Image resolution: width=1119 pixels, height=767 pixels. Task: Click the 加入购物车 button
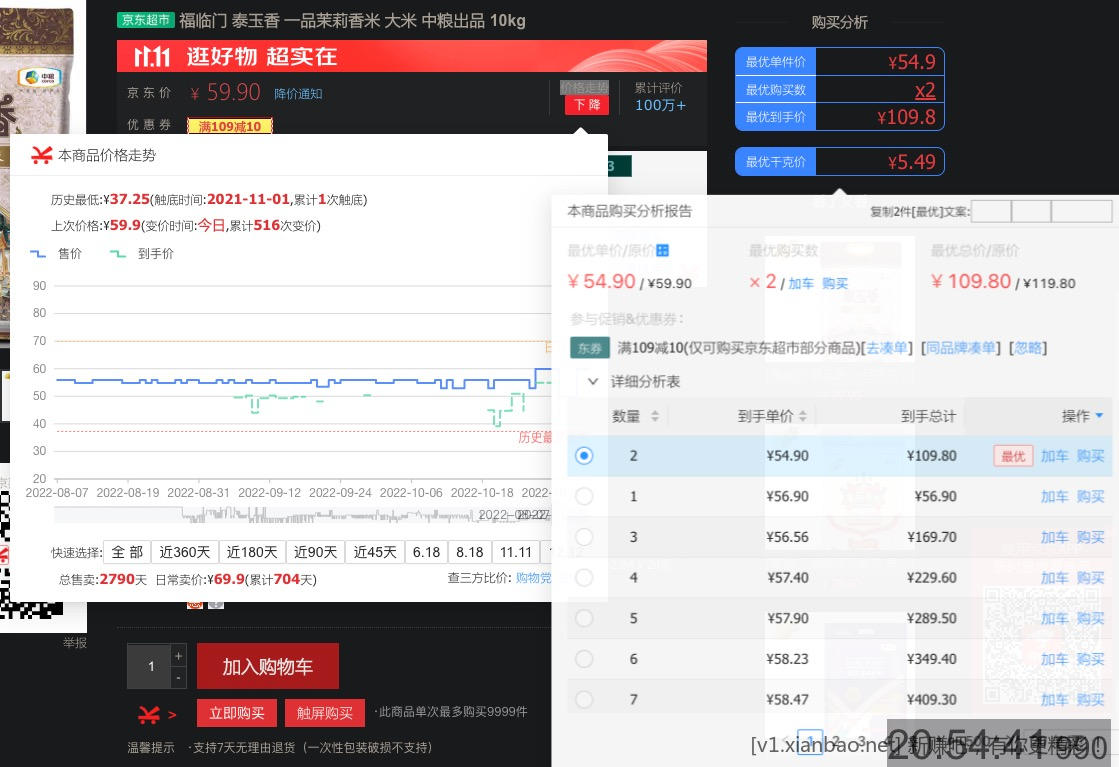pyautogui.click(x=268, y=666)
